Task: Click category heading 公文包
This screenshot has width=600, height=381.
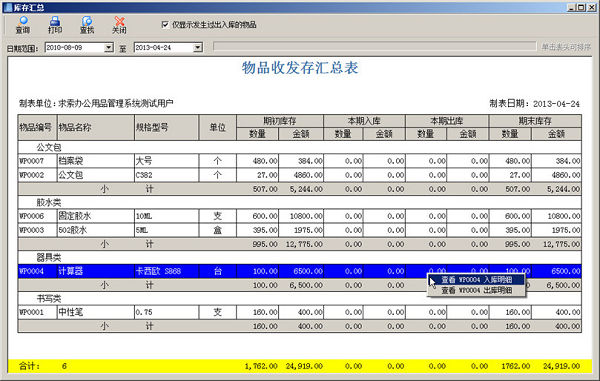Action: click(x=49, y=147)
